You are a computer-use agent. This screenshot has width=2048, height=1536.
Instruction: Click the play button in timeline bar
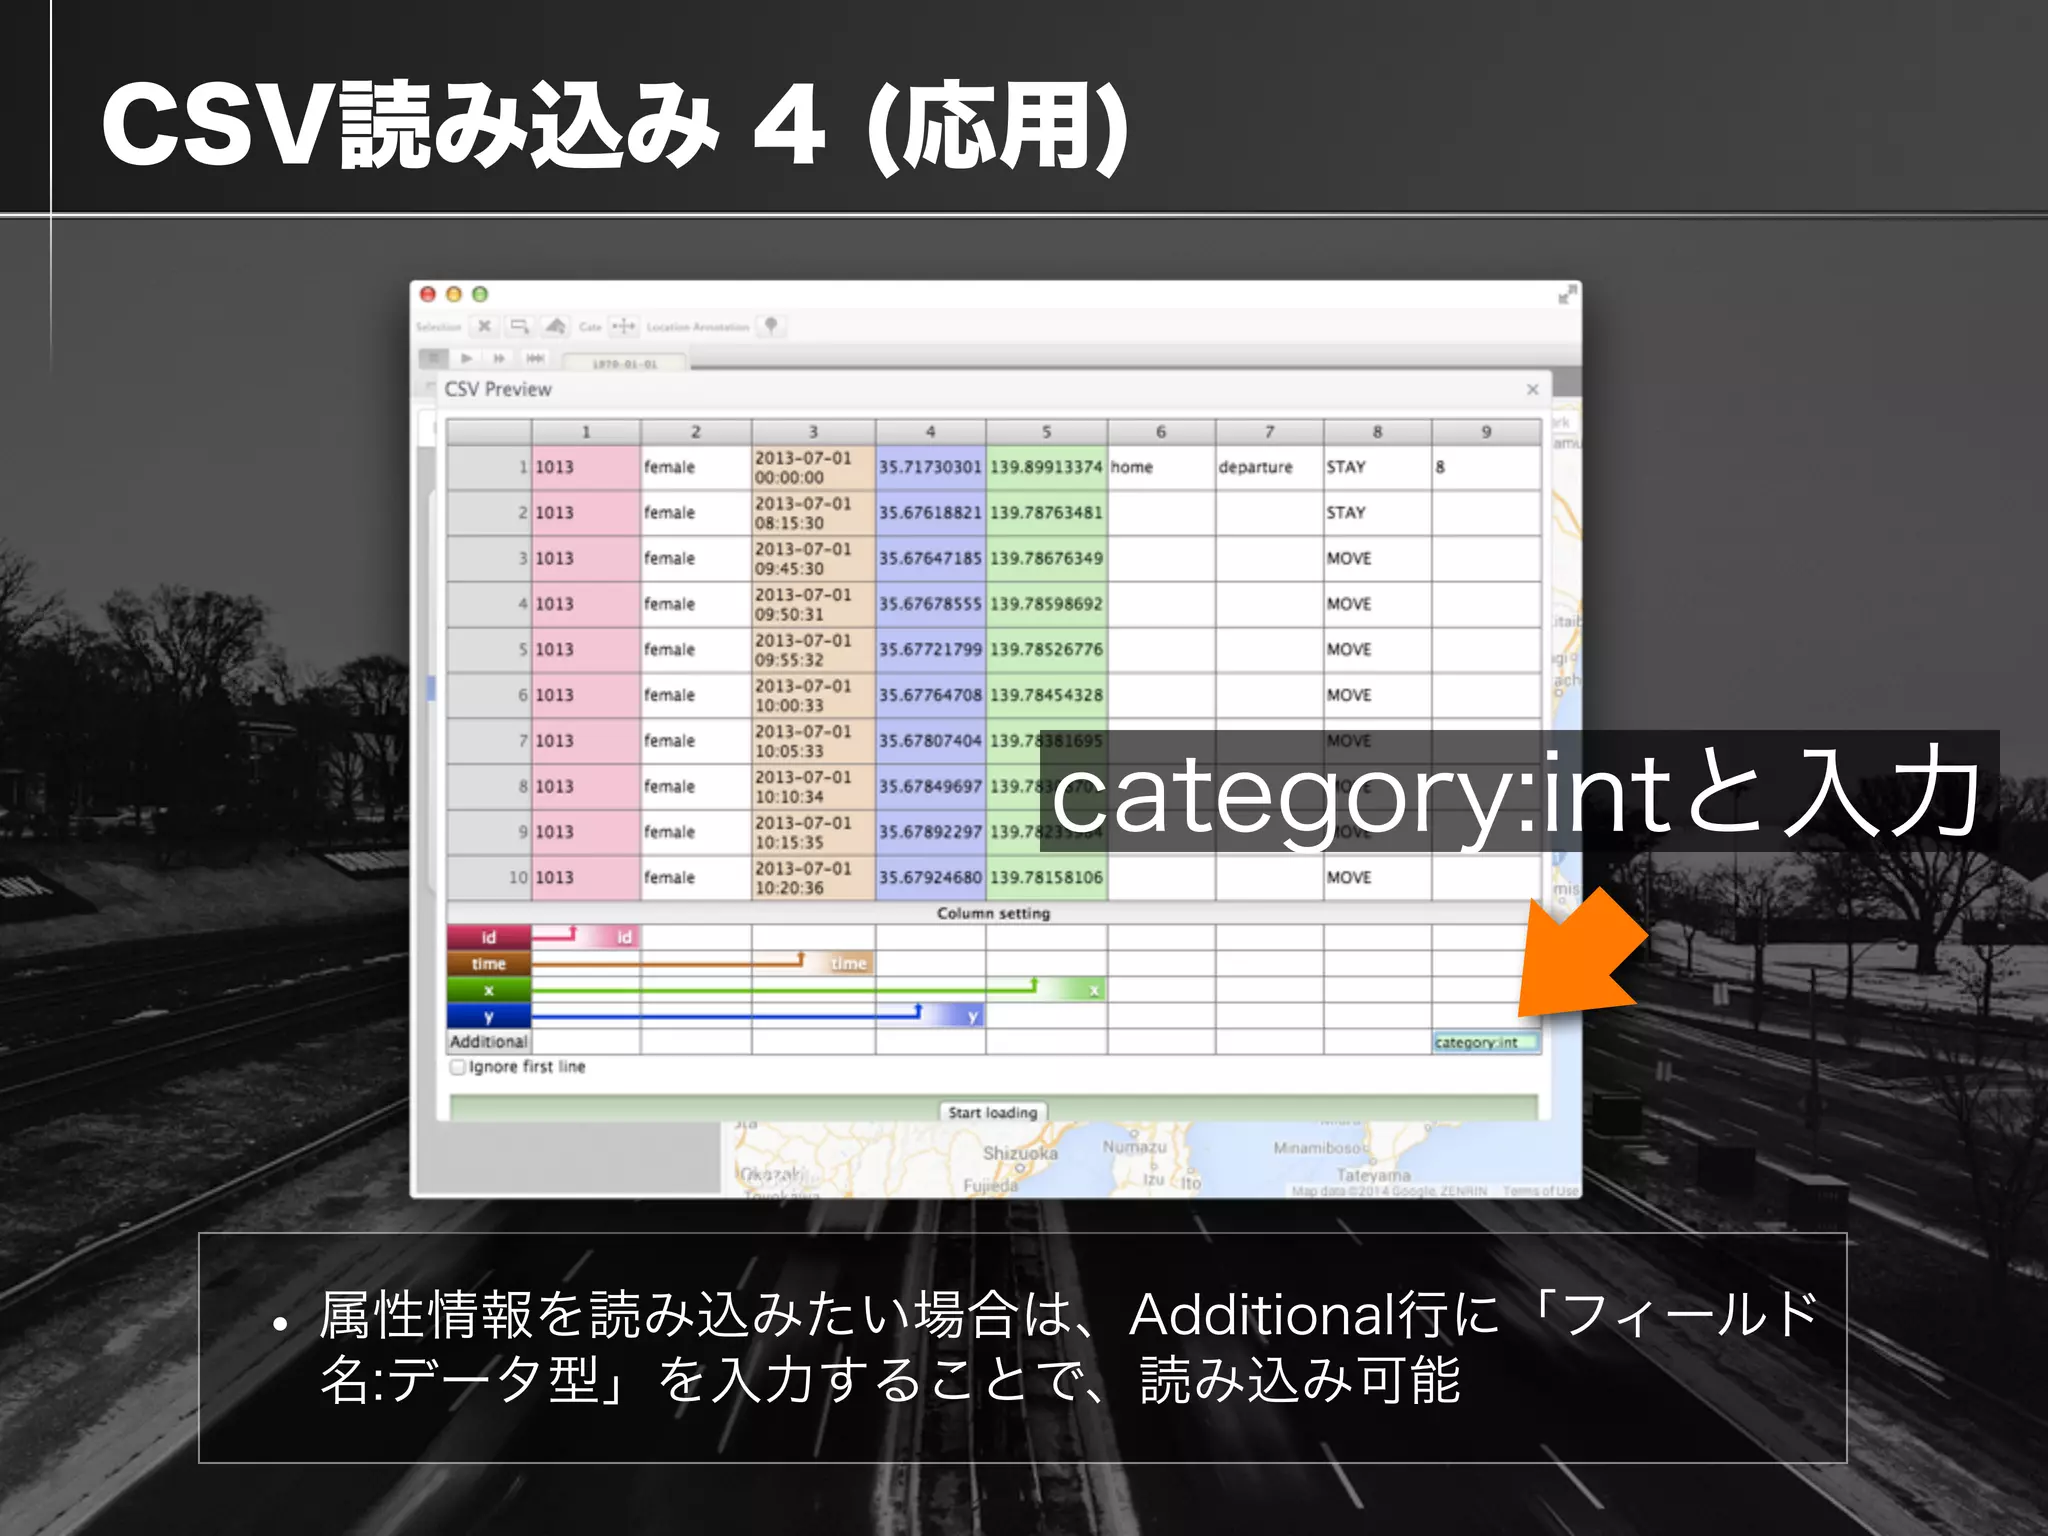(x=466, y=358)
